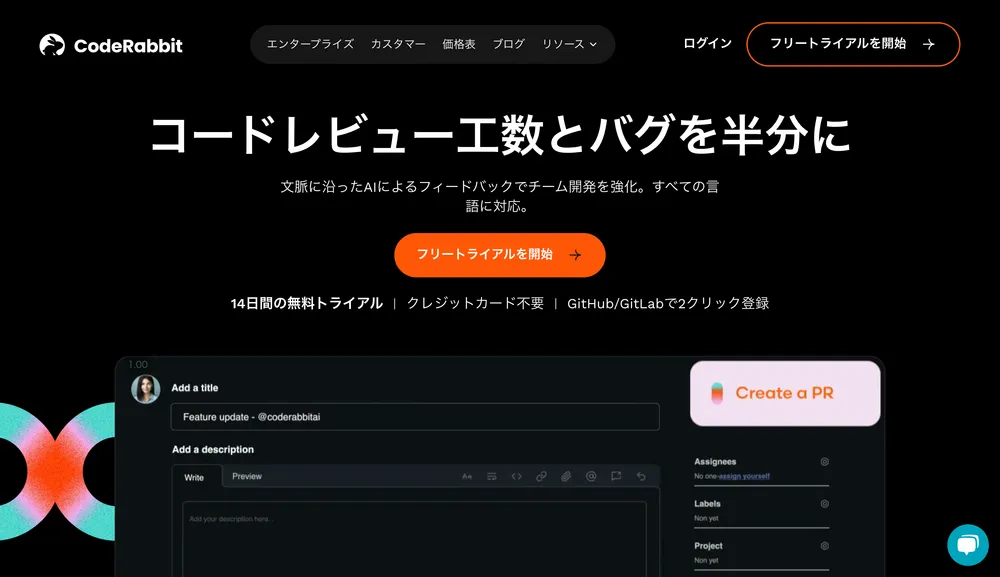This screenshot has width=1000, height=577.
Task: Click the ログイン link
Action: click(x=707, y=44)
